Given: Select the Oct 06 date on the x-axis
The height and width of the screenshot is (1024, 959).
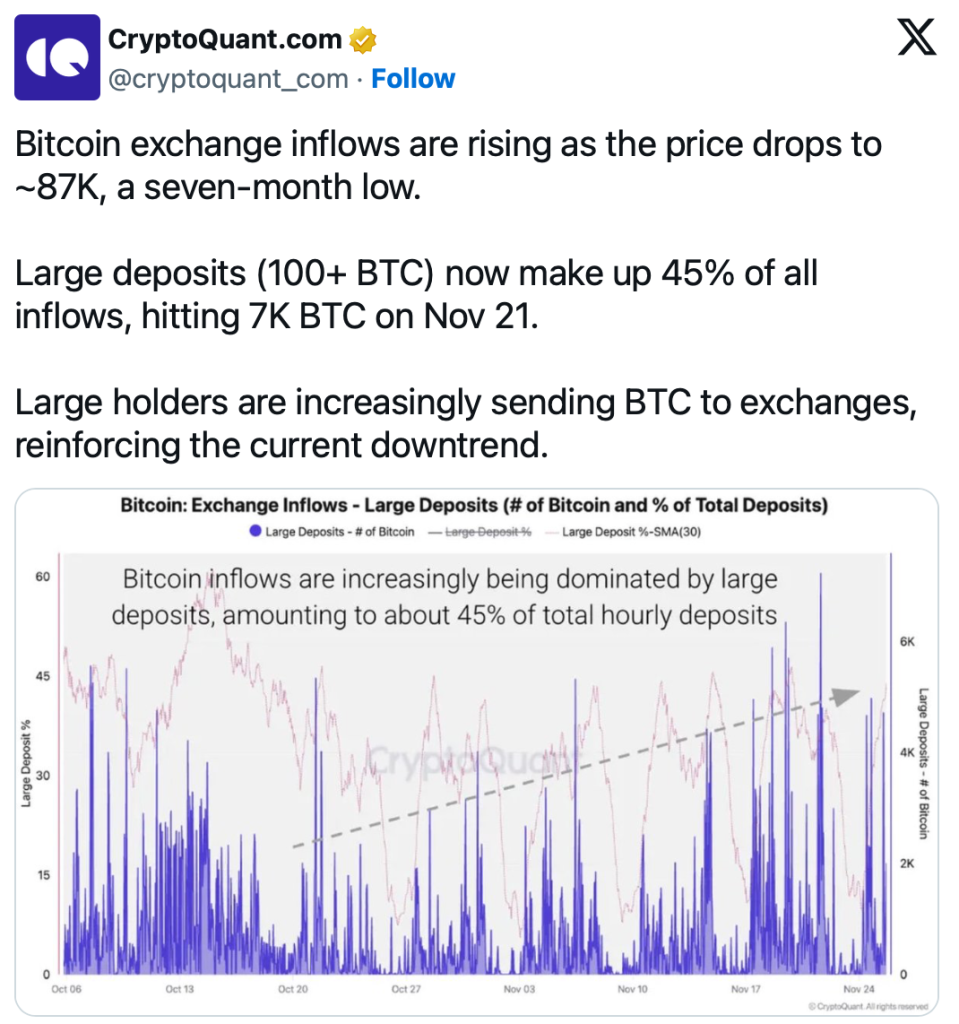Looking at the screenshot, I should tap(66, 989).
